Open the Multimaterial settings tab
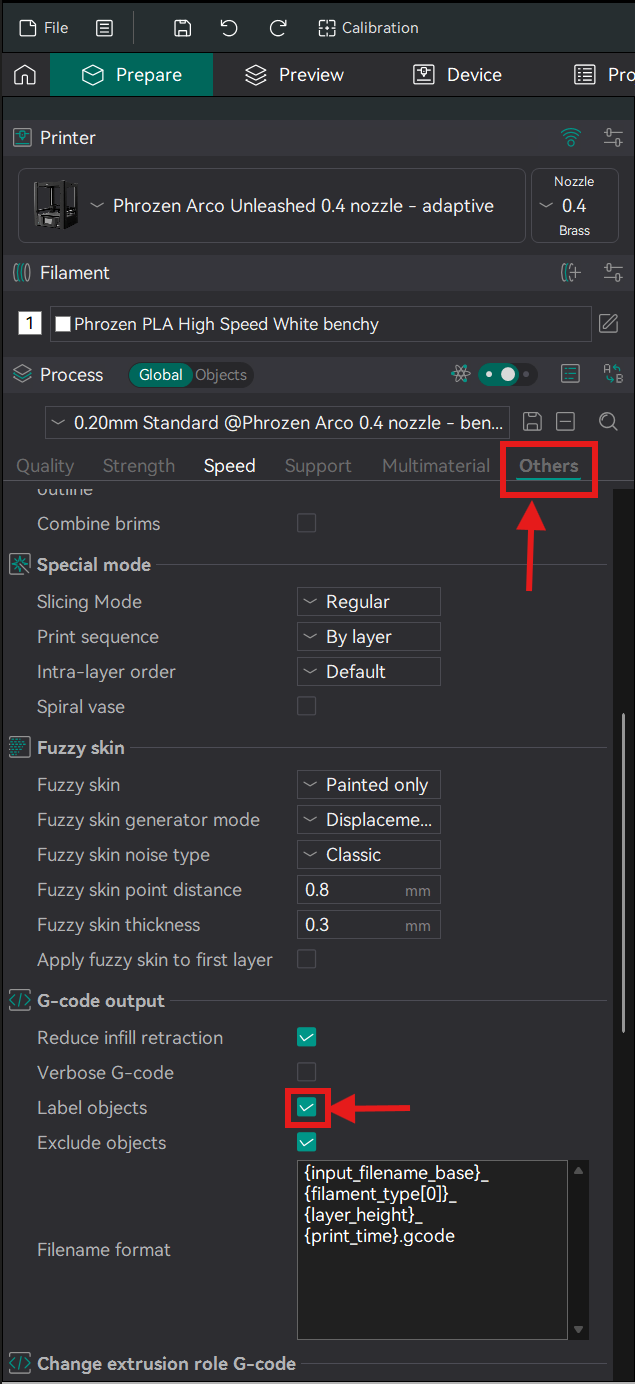 [x=436, y=466]
